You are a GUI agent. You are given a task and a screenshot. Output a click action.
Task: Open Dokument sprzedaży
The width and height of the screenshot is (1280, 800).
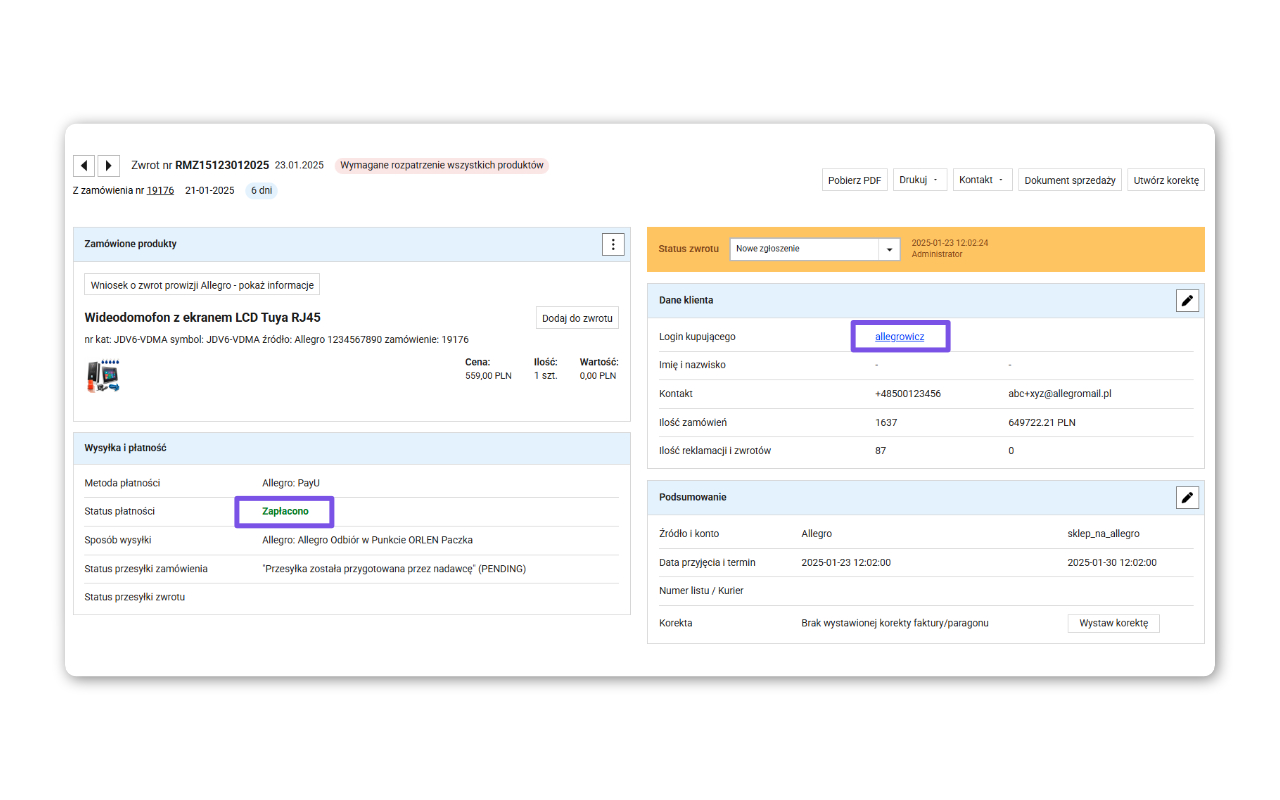[1069, 180]
